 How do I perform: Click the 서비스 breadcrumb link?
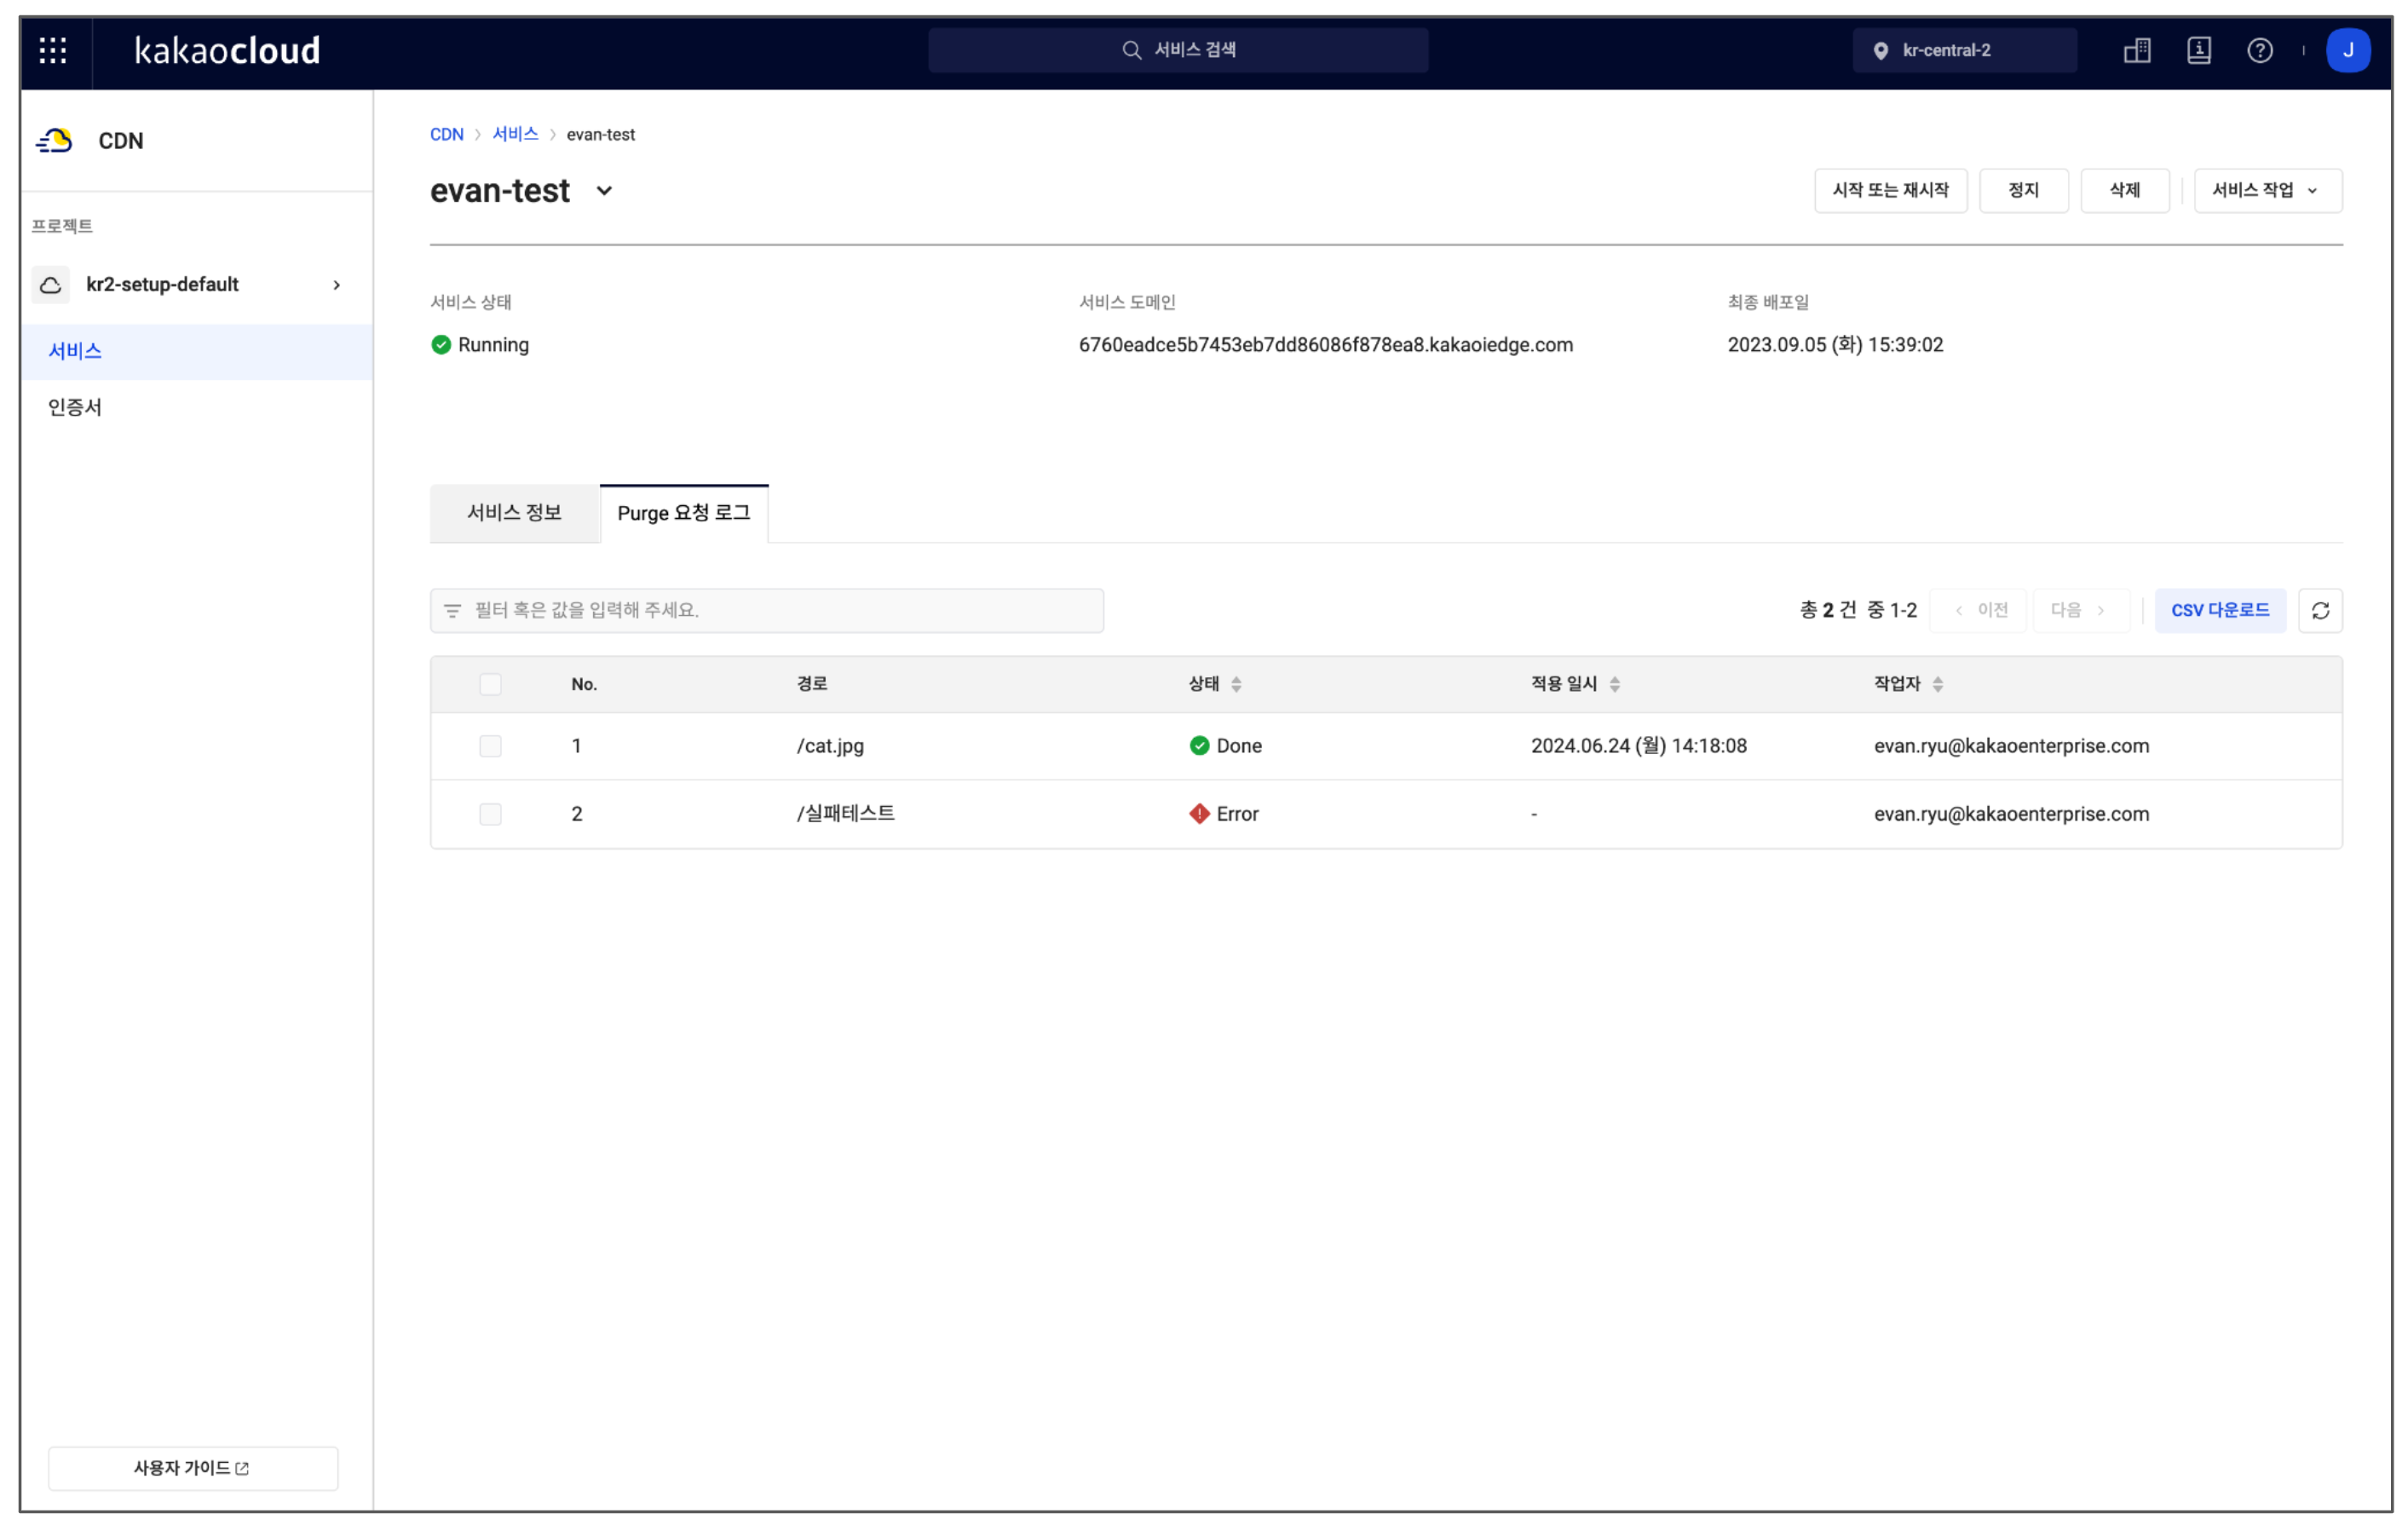coord(515,134)
